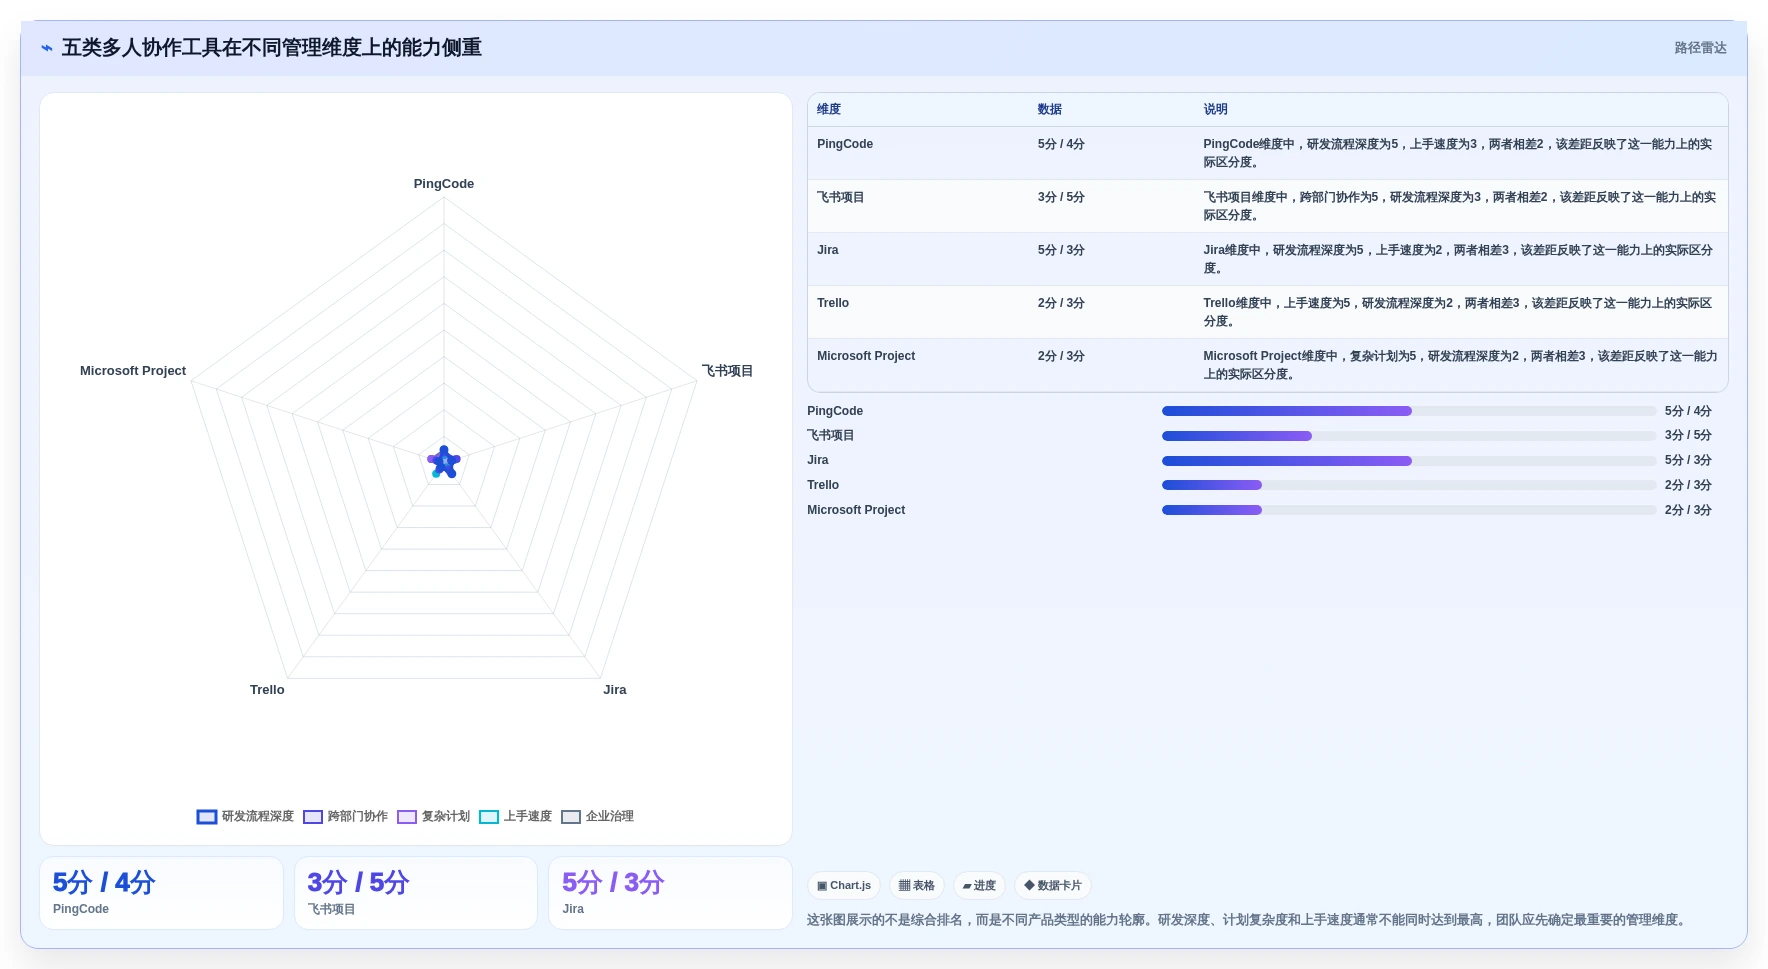Select PingCode table row name

coord(845,144)
